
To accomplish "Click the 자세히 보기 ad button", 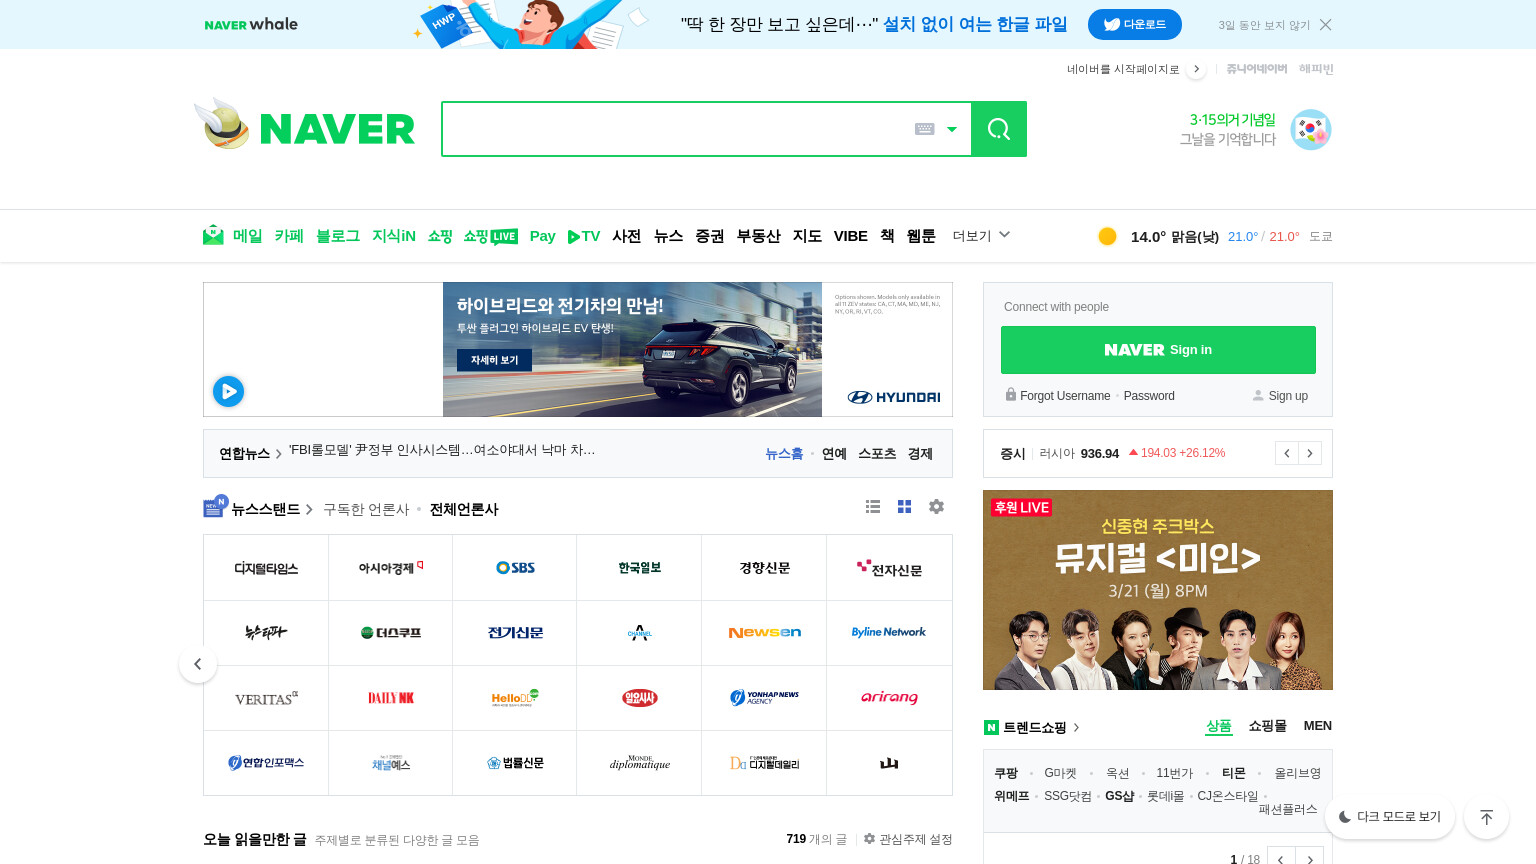I will tap(494, 360).
